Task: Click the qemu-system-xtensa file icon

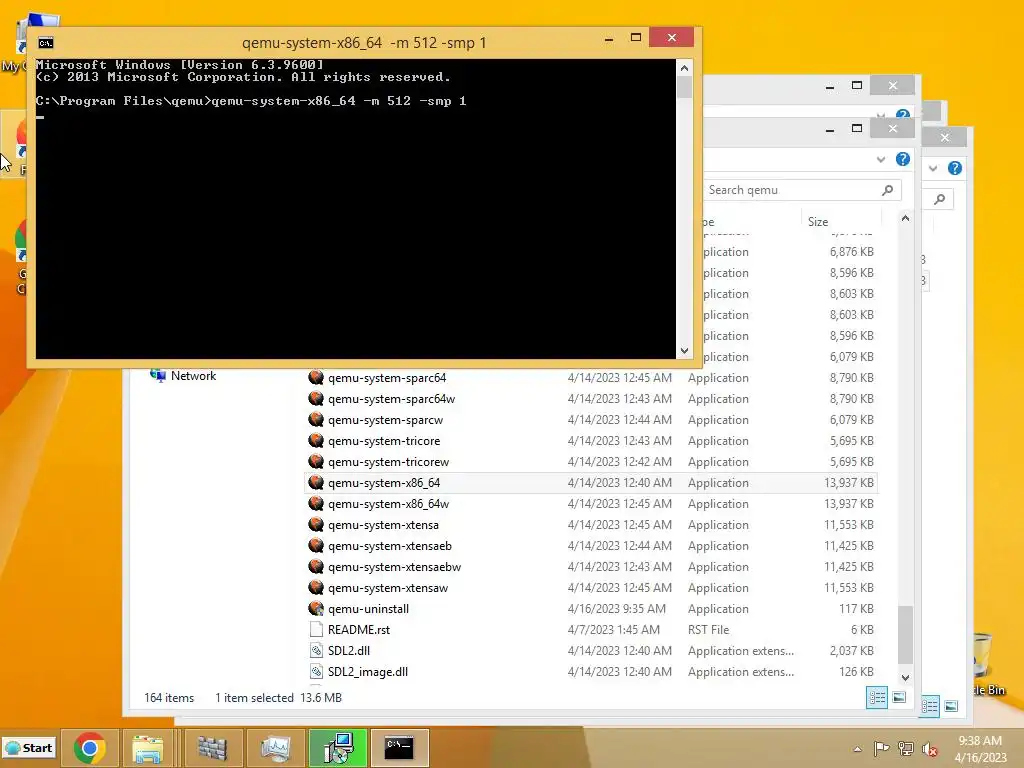Action: pos(316,524)
